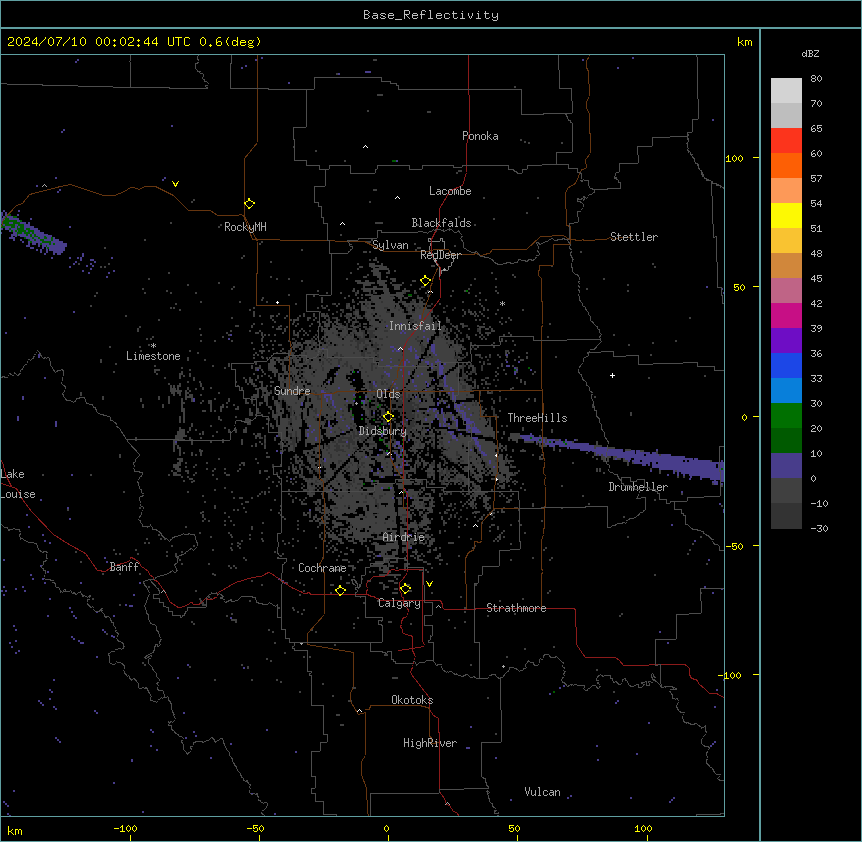
Task: Select the Lacombe city label
Action: (450, 191)
